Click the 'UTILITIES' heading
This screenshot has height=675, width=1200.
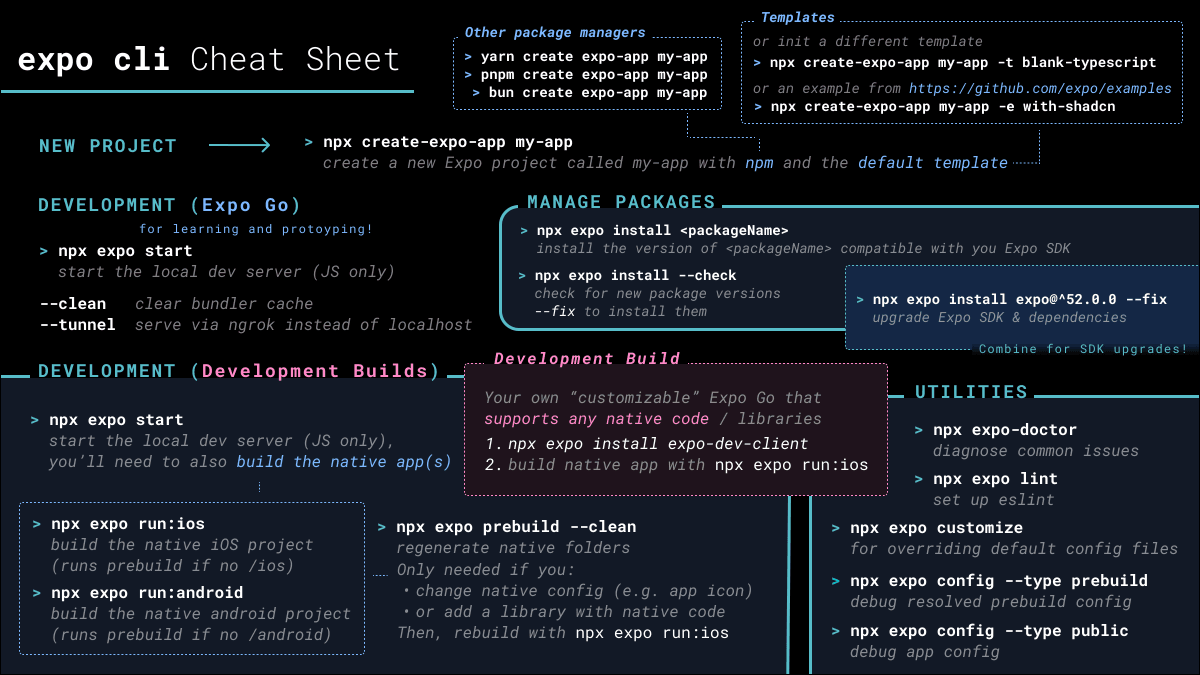point(971,392)
